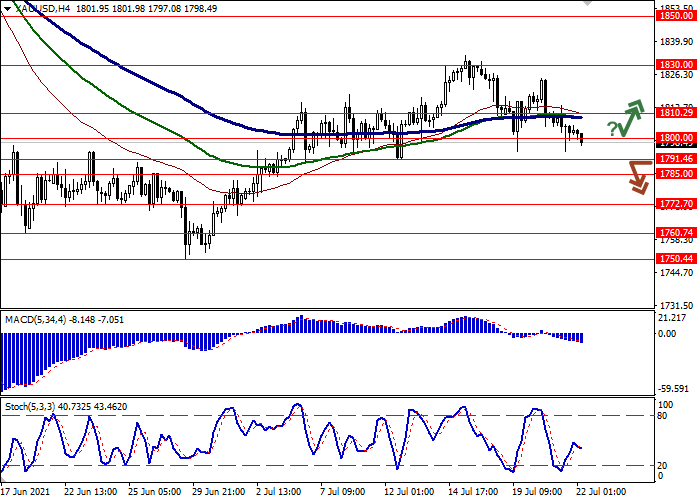700x500 pixels.
Task: Click the 1826.30 price scale value
Action: pos(676,75)
